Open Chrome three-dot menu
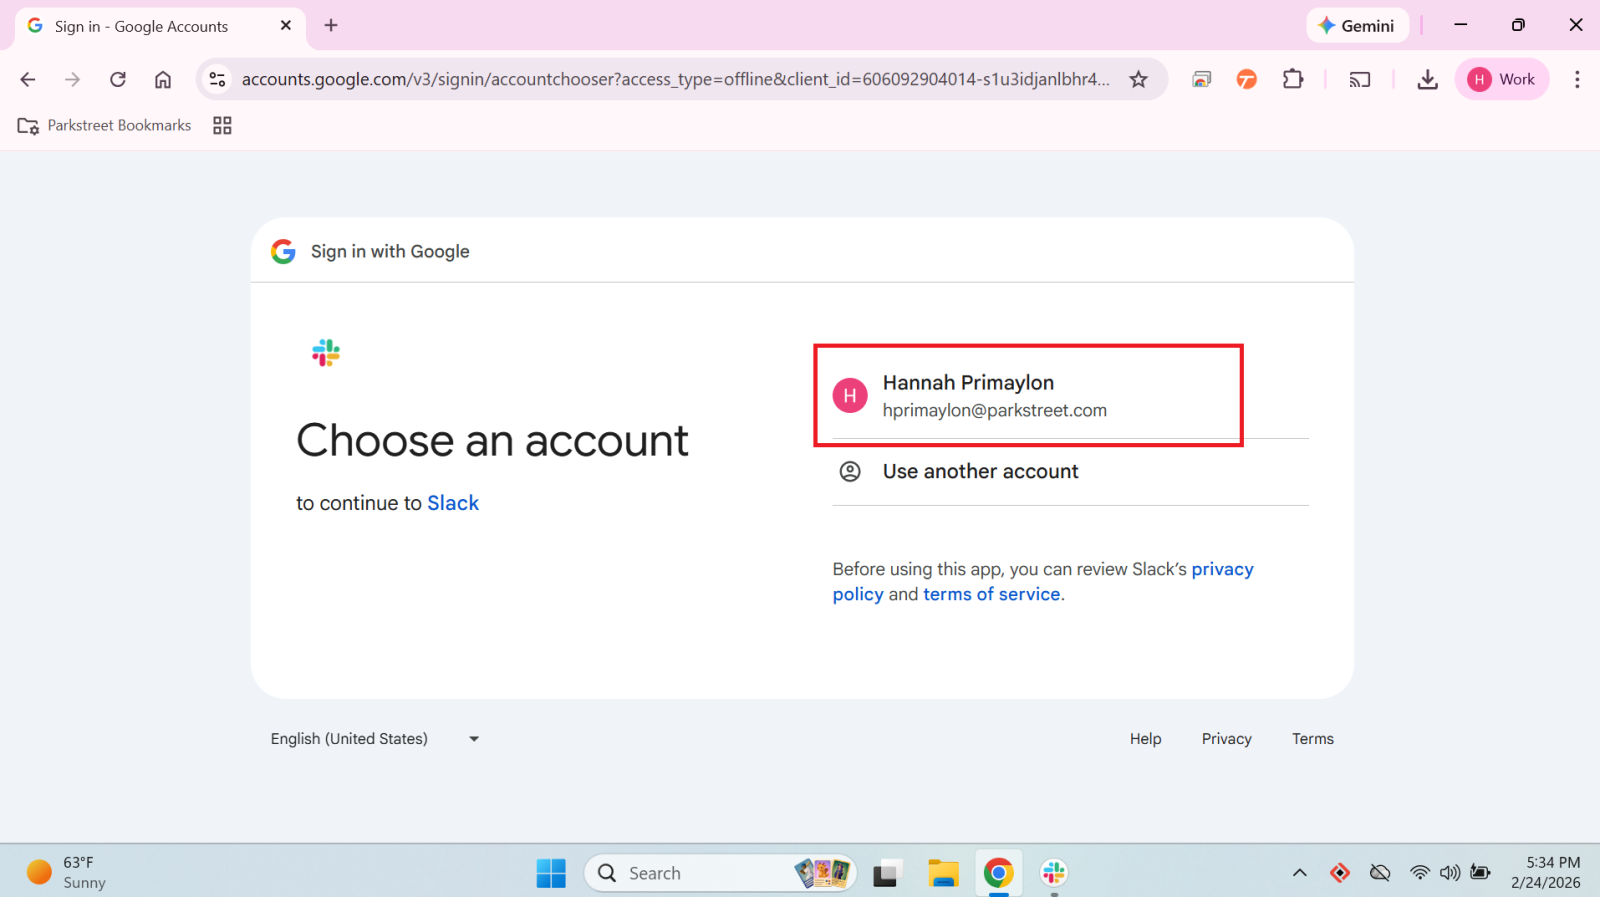This screenshot has width=1600, height=897. [x=1577, y=80]
